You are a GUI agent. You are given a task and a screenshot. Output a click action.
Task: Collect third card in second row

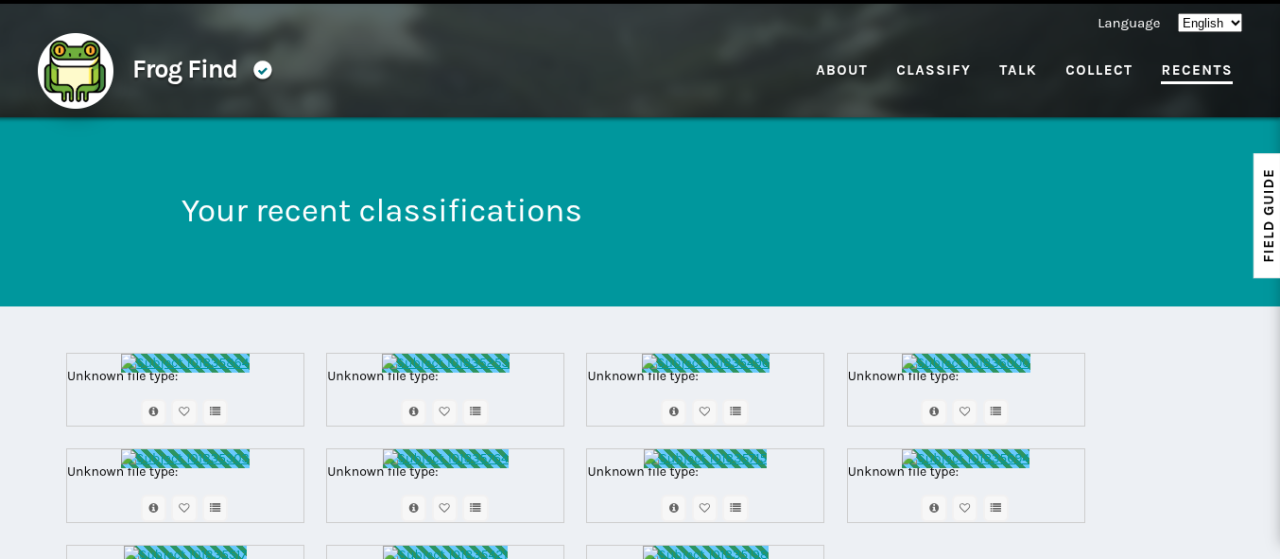coord(735,507)
